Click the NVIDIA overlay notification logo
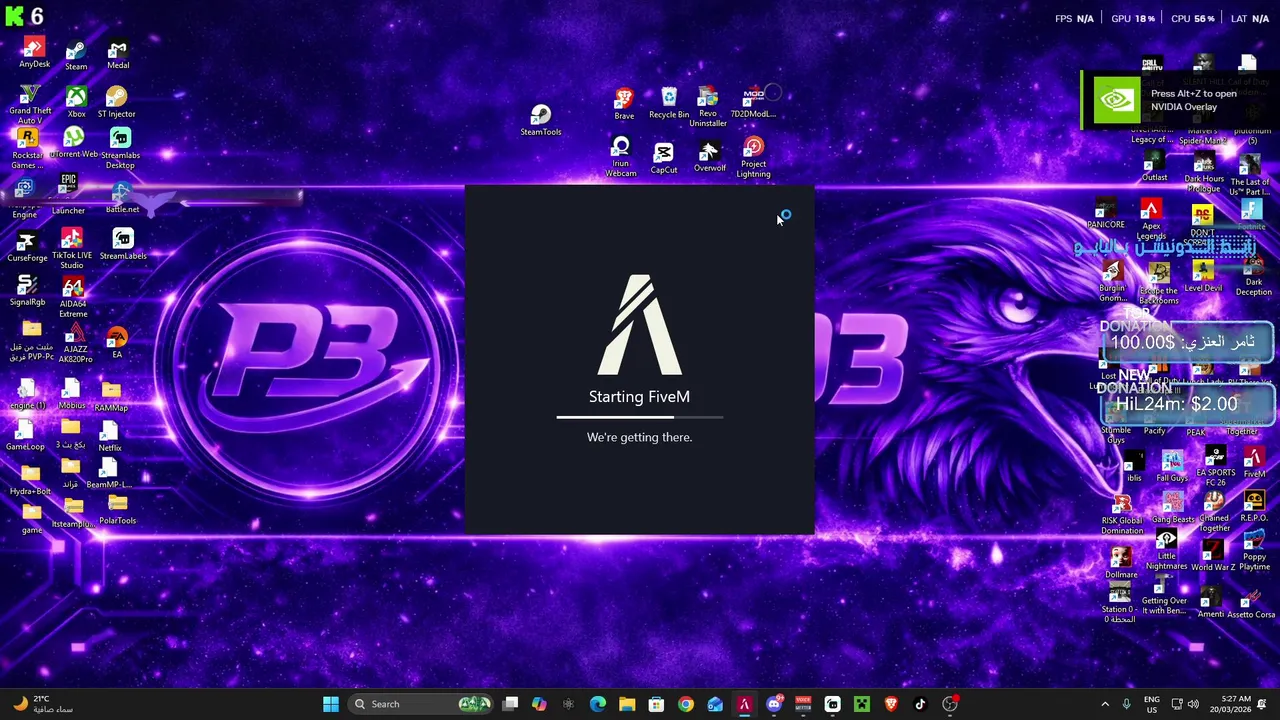The width and height of the screenshot is (1280, 720). coord(1116,100)
